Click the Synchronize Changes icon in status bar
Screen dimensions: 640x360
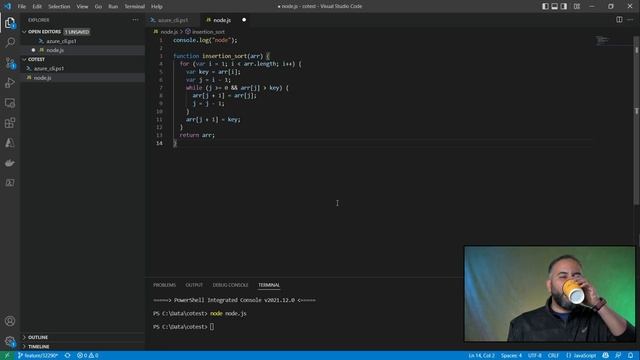tap(68, 356)
